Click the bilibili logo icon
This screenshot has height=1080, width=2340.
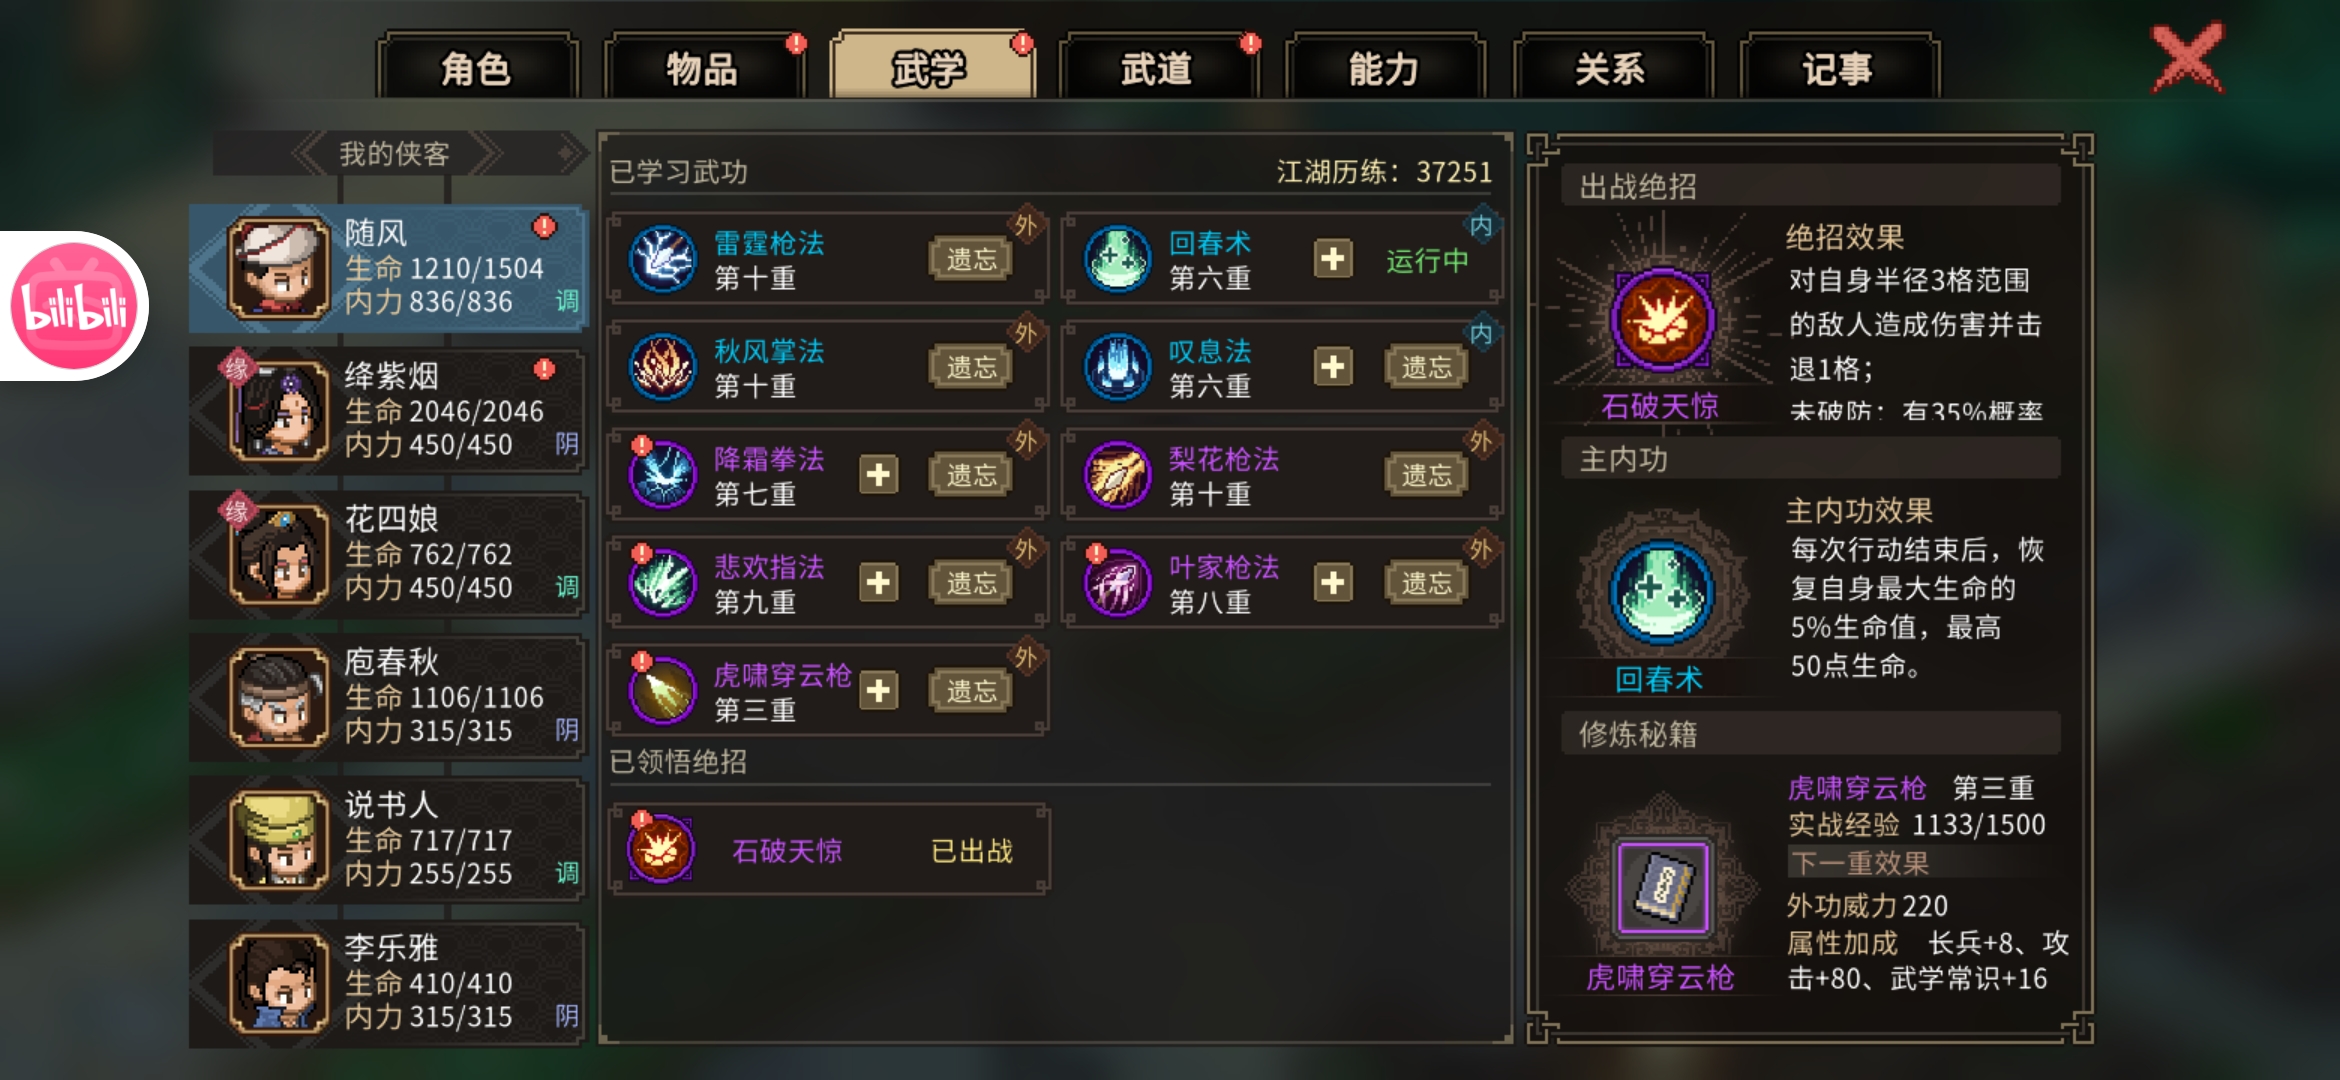point(74,306)
